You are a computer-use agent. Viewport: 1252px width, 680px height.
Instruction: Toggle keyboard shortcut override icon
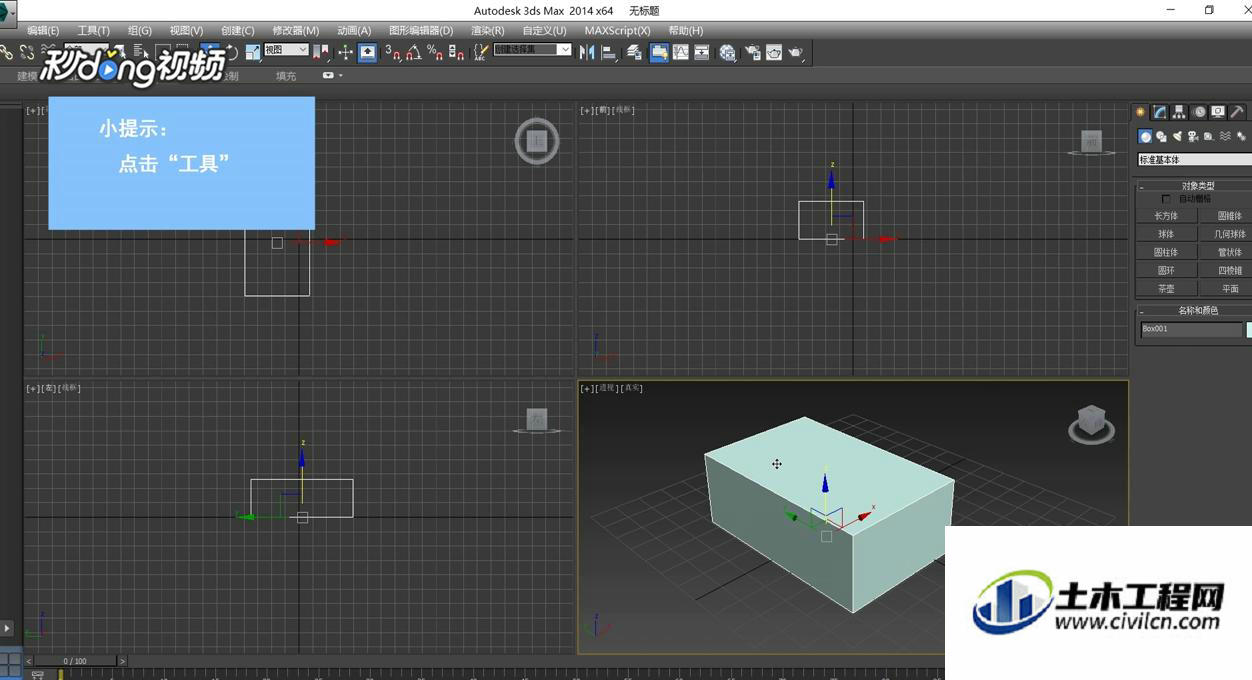click(367, 52)
